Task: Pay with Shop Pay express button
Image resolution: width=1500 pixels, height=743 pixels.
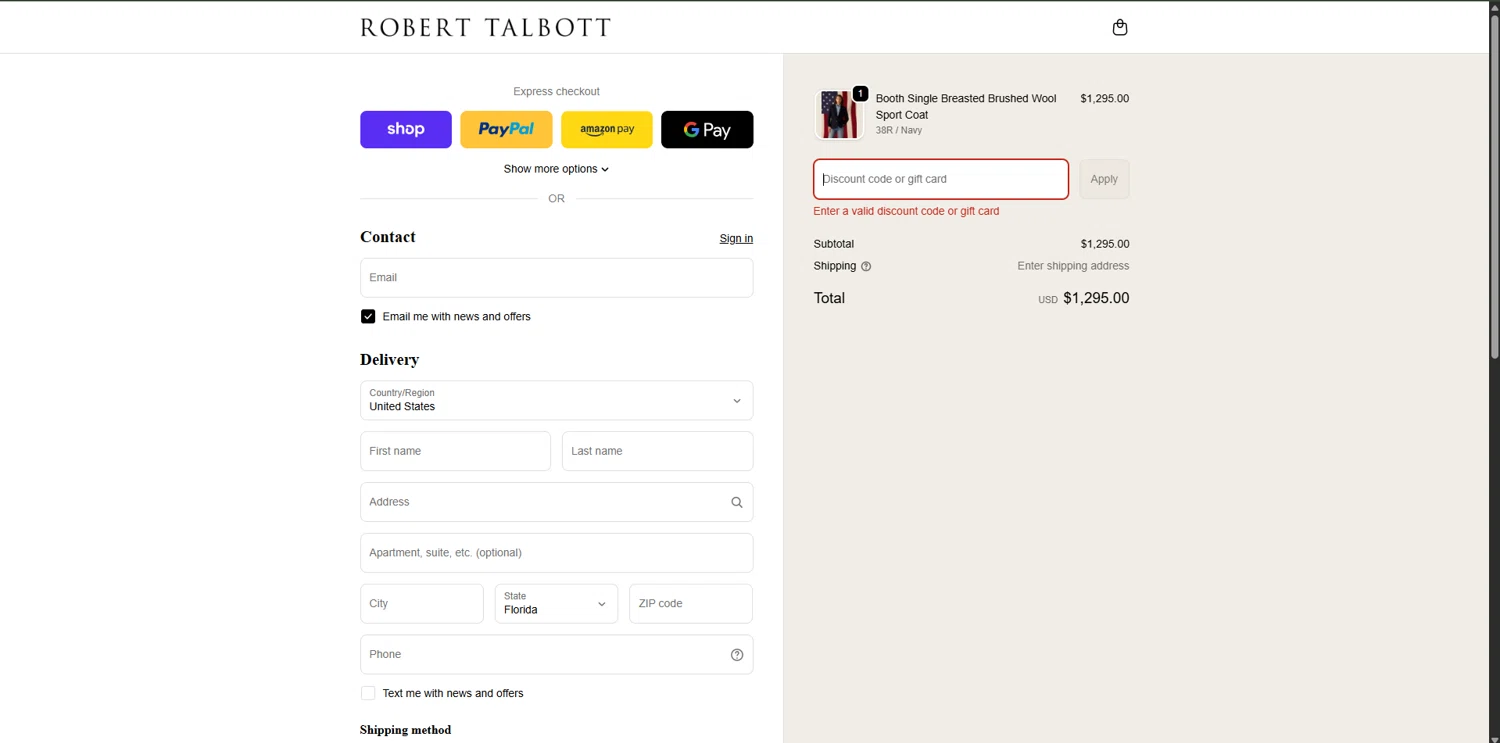Action: 406,130
